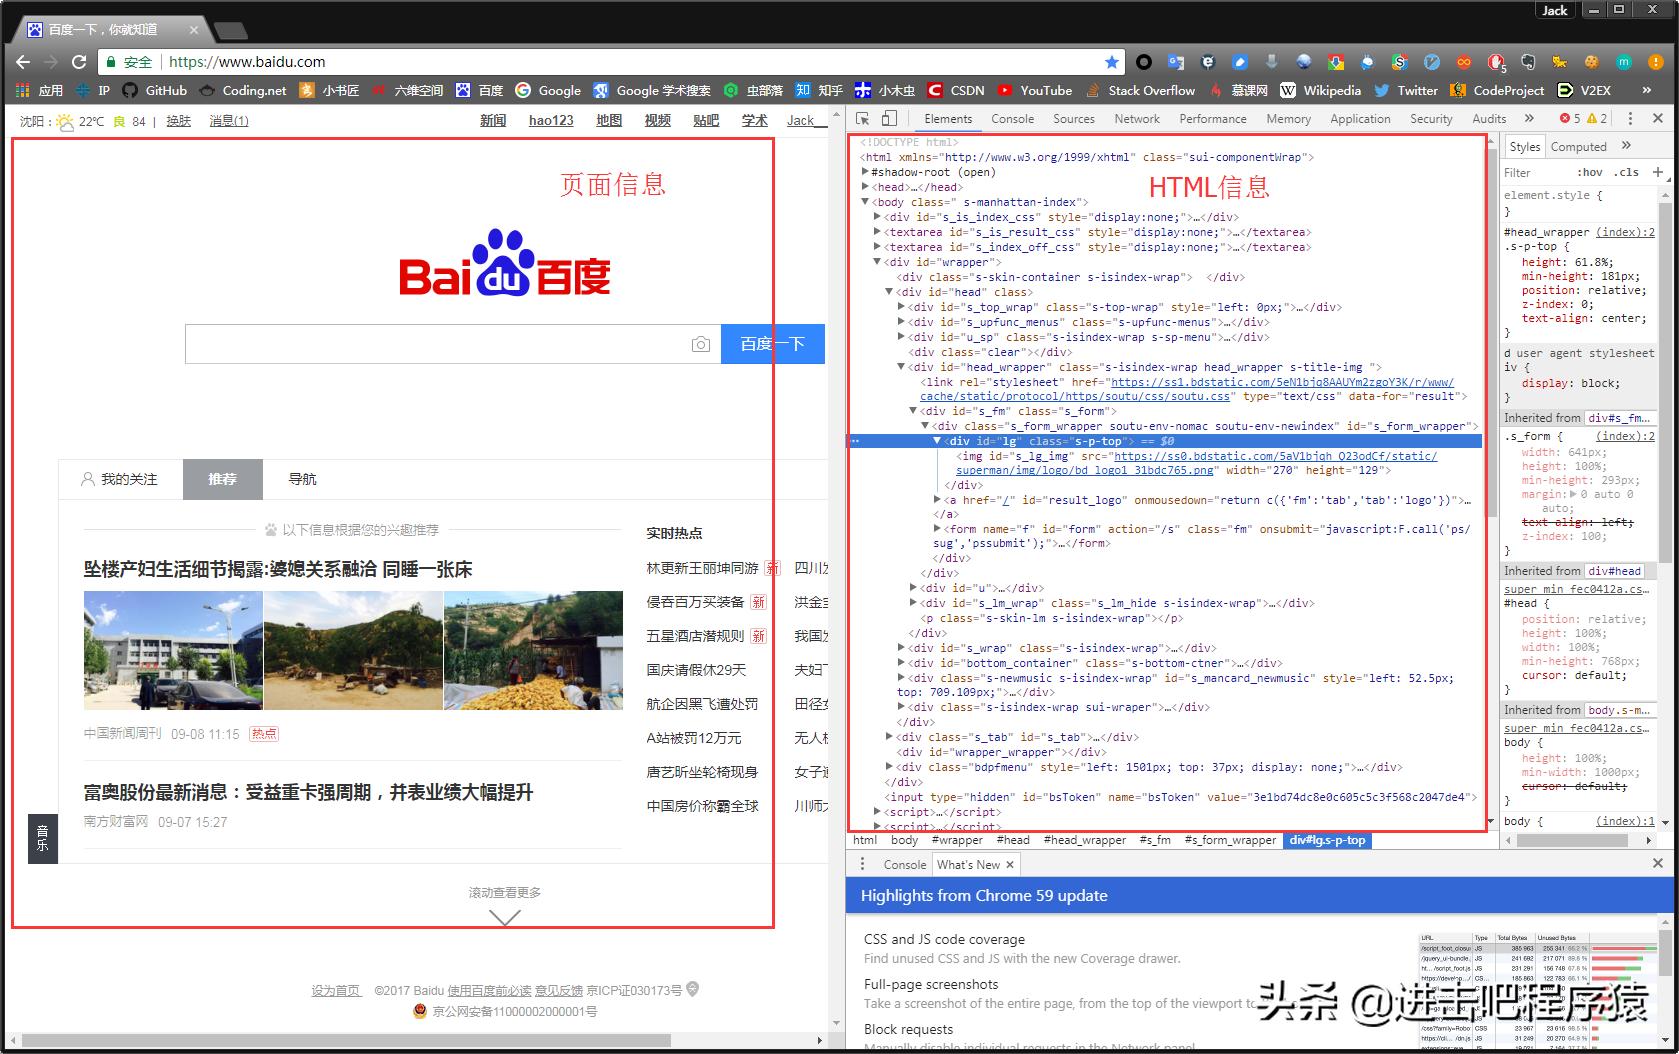Click the 百度一下 search button
1679x1054 pixels.
(772, 344)
